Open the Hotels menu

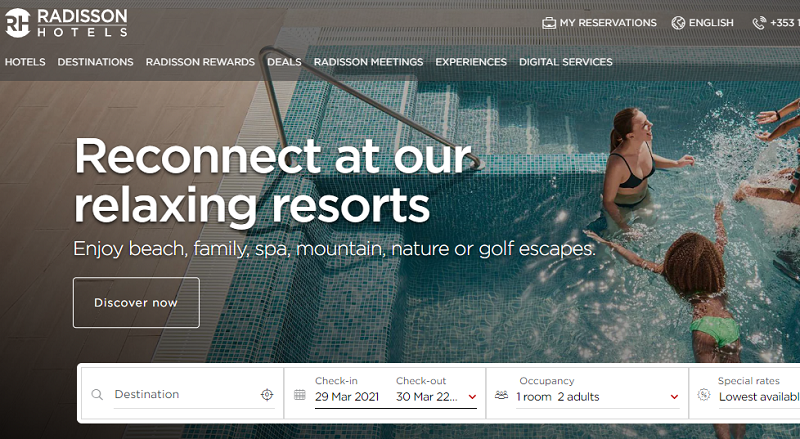click(x=25, y=62)
